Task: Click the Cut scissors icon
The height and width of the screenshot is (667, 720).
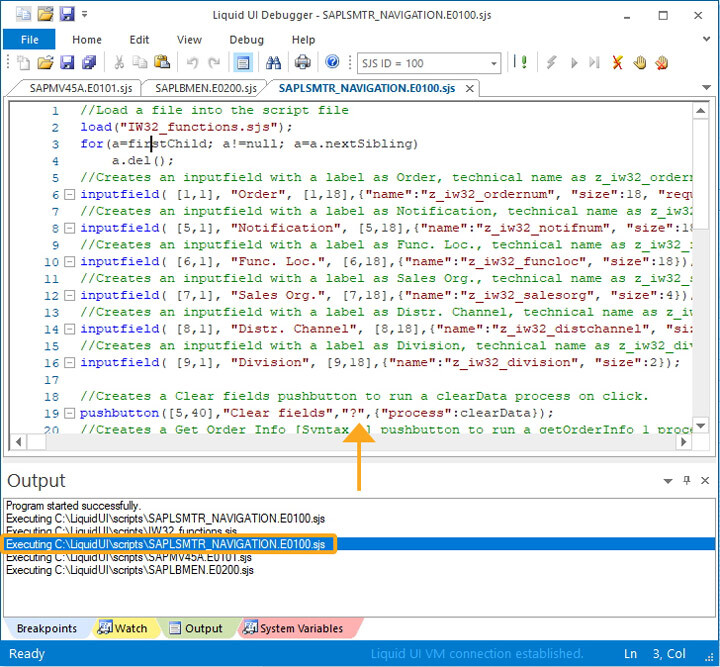Action: point(119,62)
